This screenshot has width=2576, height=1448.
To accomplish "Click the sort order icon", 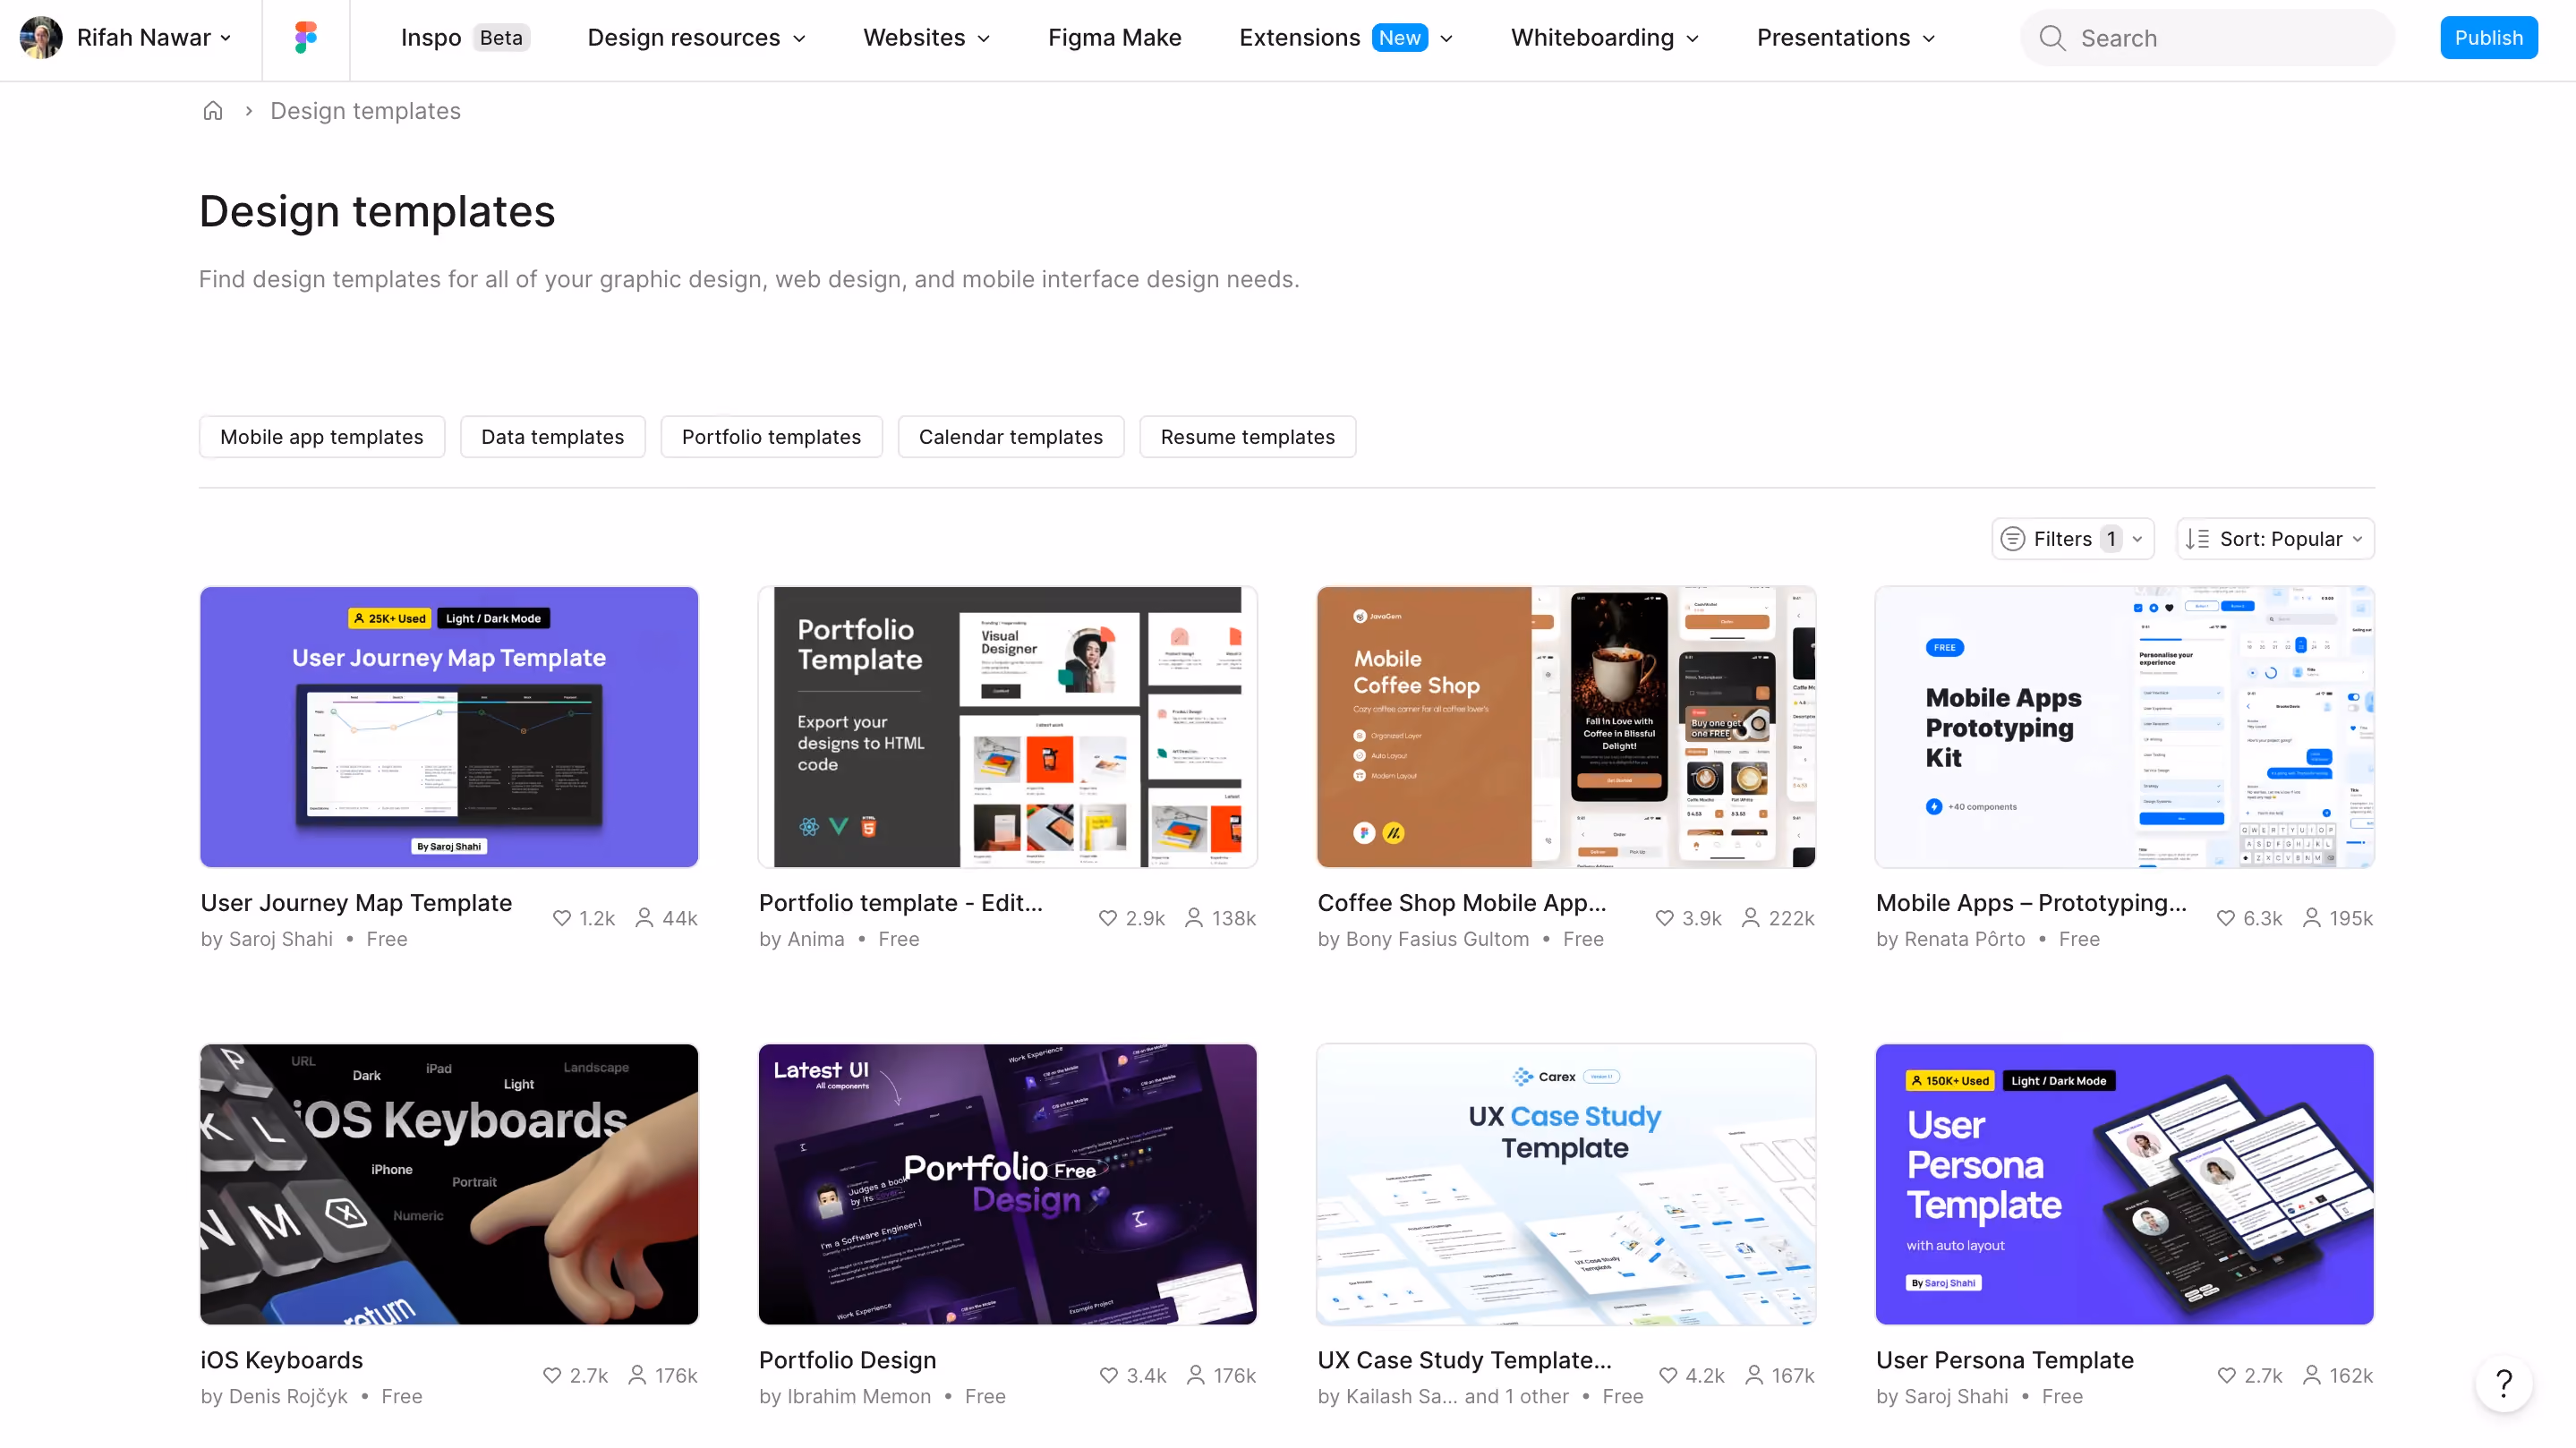I will [x=2197, y=539].
